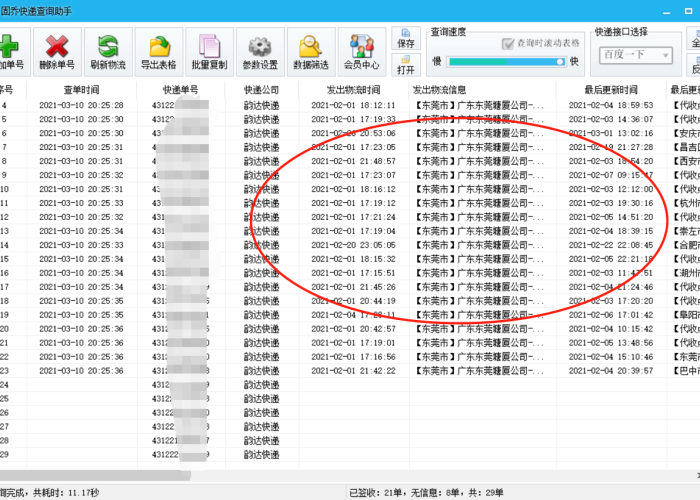The width and height of the screenshot is (700, 500).
Task: Click the 保存 save button
Action: pyautogui.click(x=406, y=38)
